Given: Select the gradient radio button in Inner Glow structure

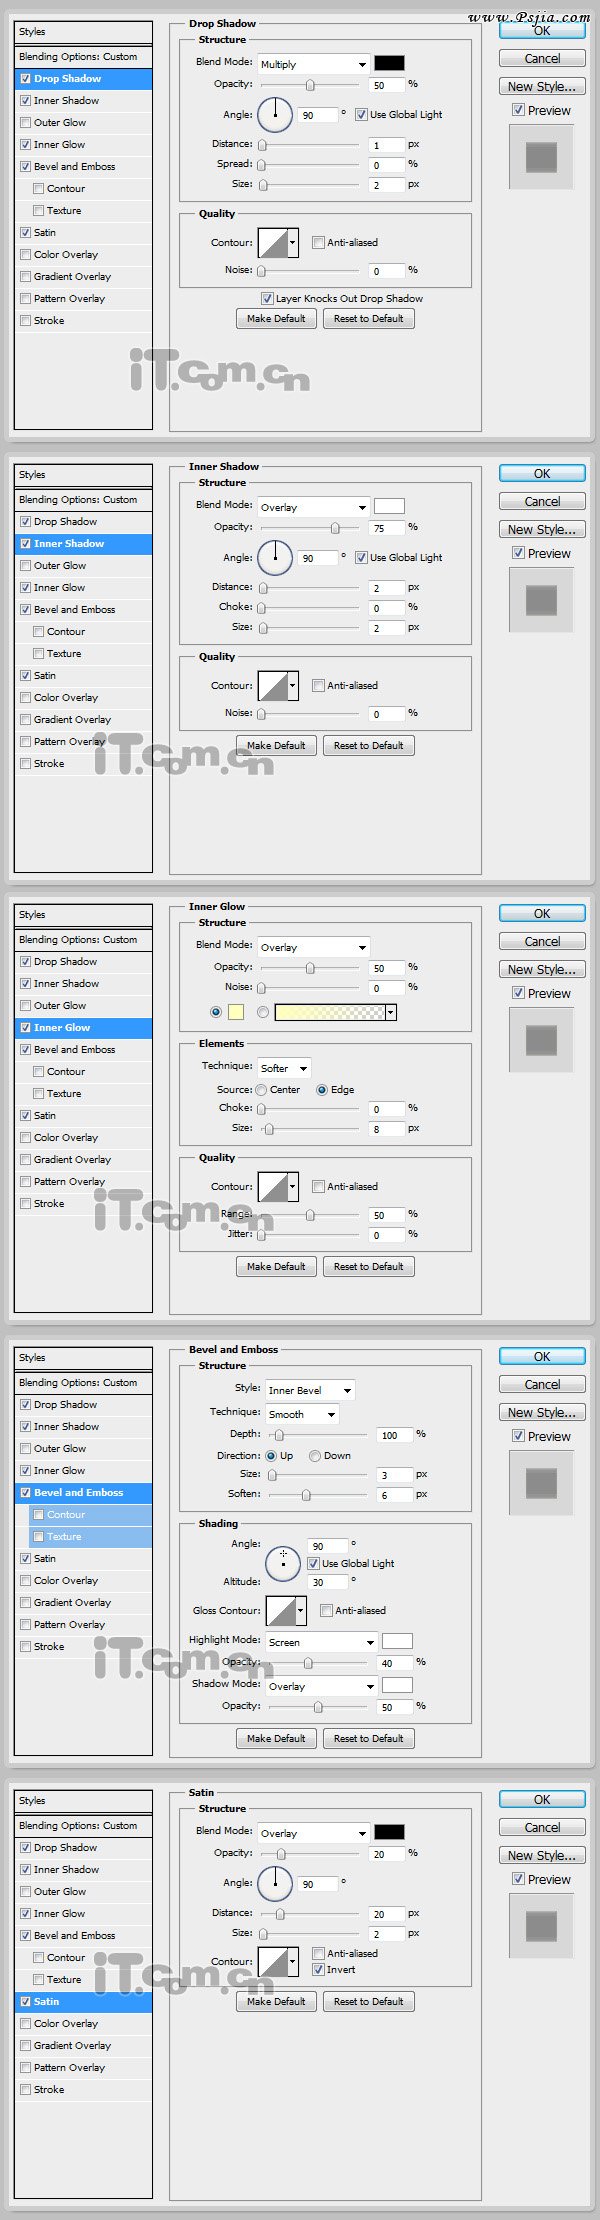Looking at the screenshot, I should click(x=263, y=1012).
